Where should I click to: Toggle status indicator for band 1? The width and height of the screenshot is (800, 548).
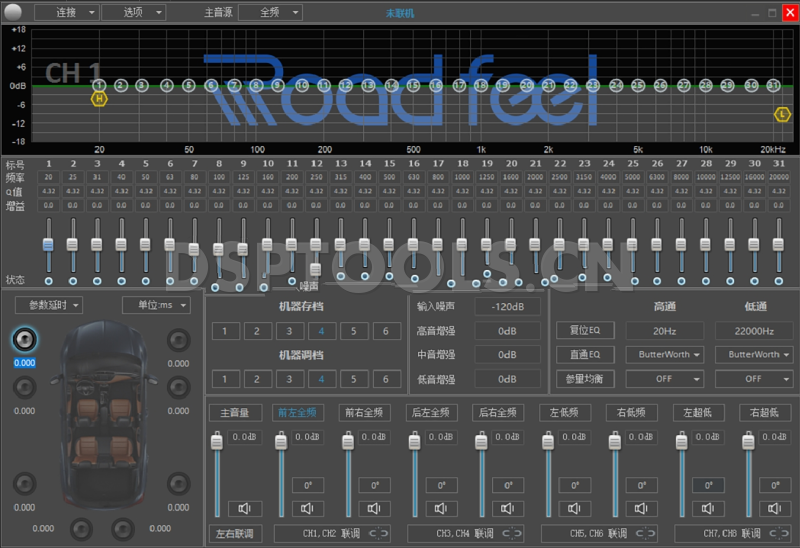pos(48,281)
